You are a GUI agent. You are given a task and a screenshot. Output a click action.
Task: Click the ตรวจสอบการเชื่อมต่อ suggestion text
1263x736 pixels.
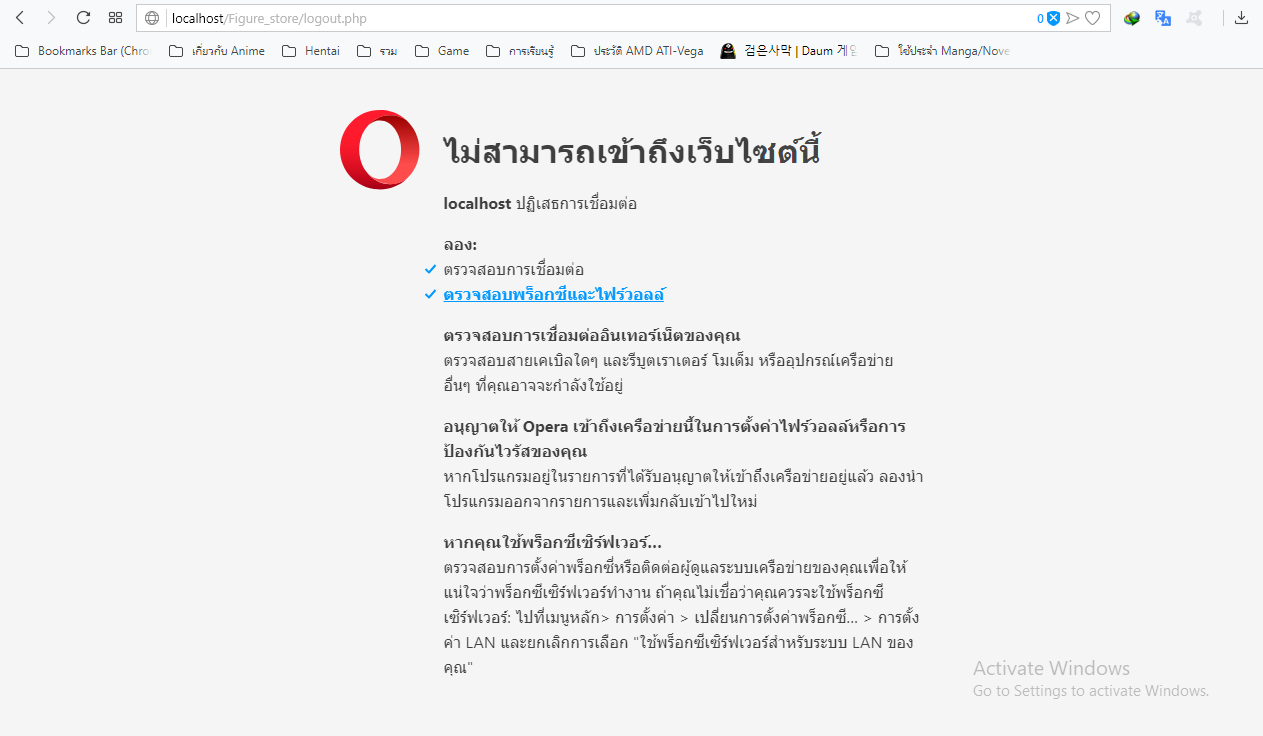(514, 270)
